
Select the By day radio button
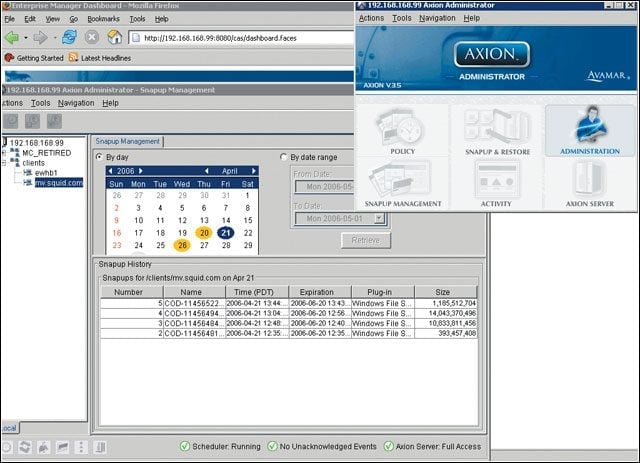coord(99,157)
